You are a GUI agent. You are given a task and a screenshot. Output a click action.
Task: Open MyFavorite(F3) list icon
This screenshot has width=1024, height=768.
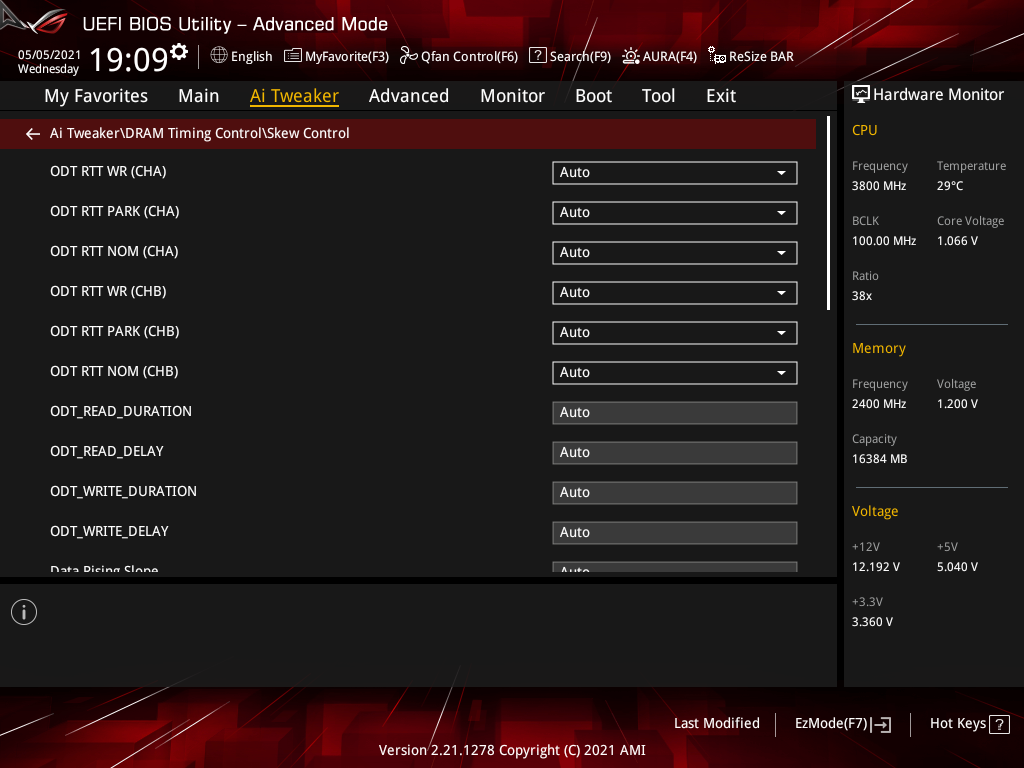pos(293,56)
